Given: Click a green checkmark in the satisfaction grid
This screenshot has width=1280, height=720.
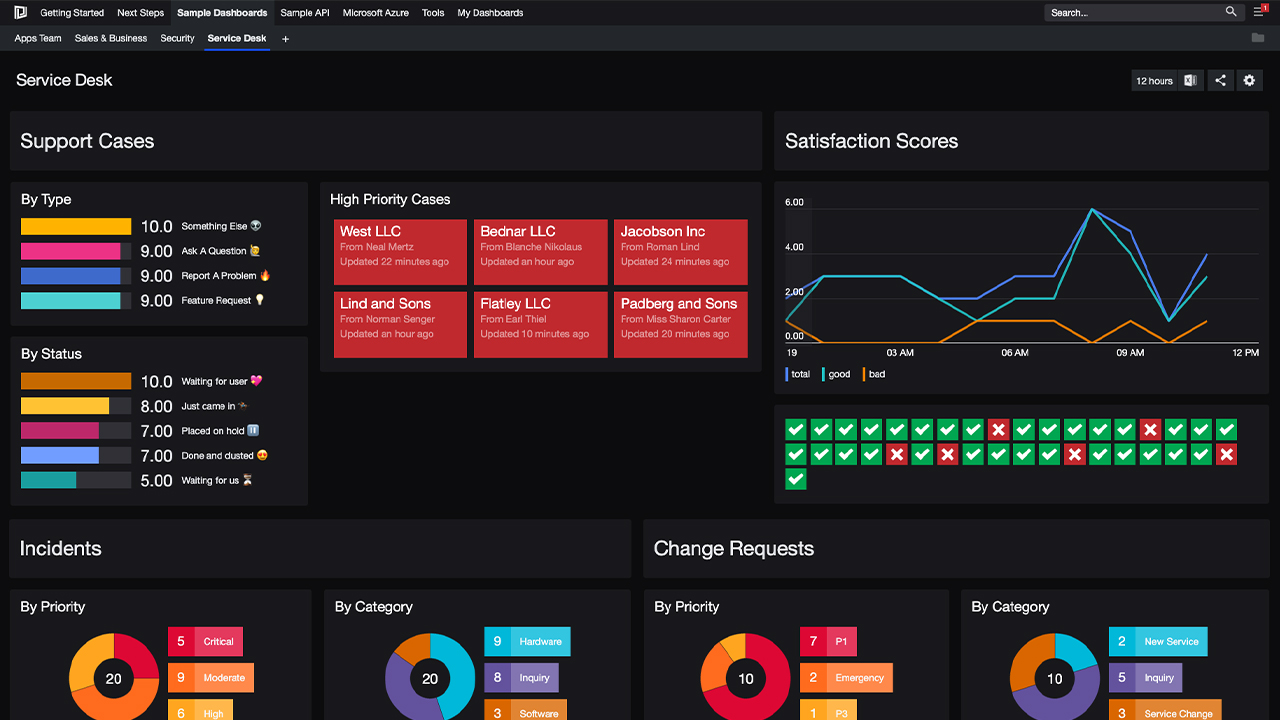Looking at the screenshot, I should (x=795, y=429).
